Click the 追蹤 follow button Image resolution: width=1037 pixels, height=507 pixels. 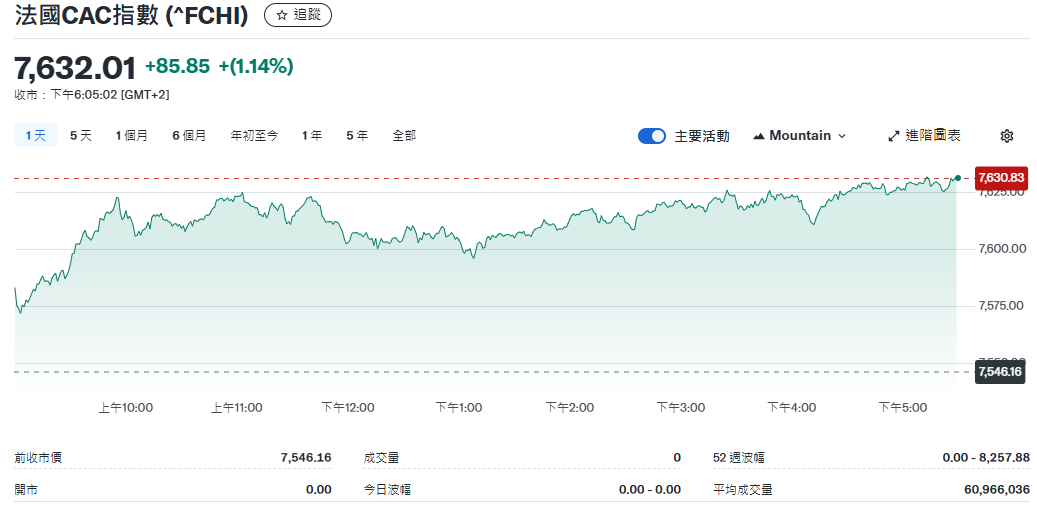(298, 15)
